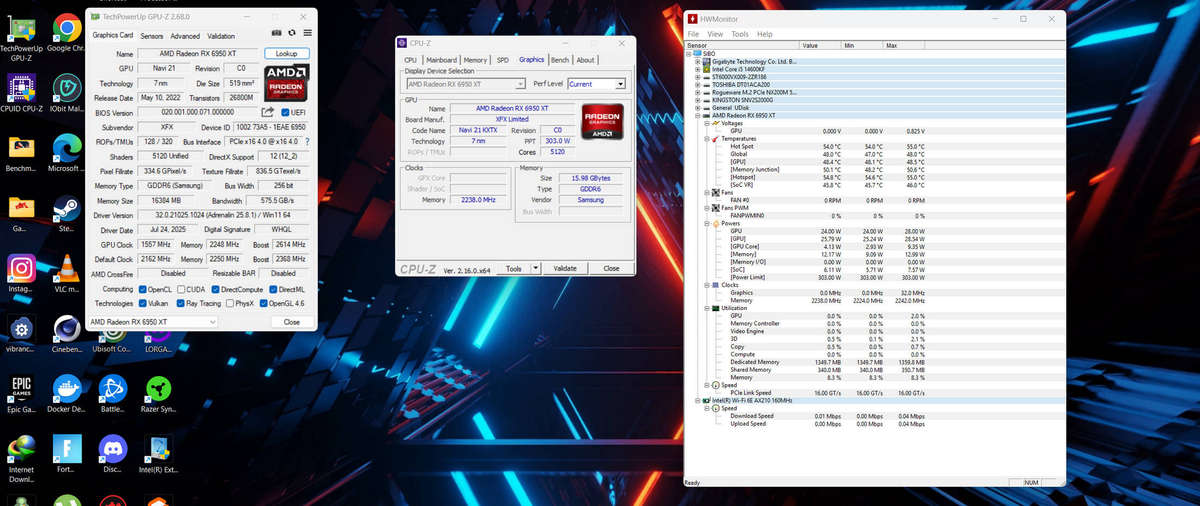
Task: Switch to Bench tab in CPU-Z
Action: (x=560, y=60)
